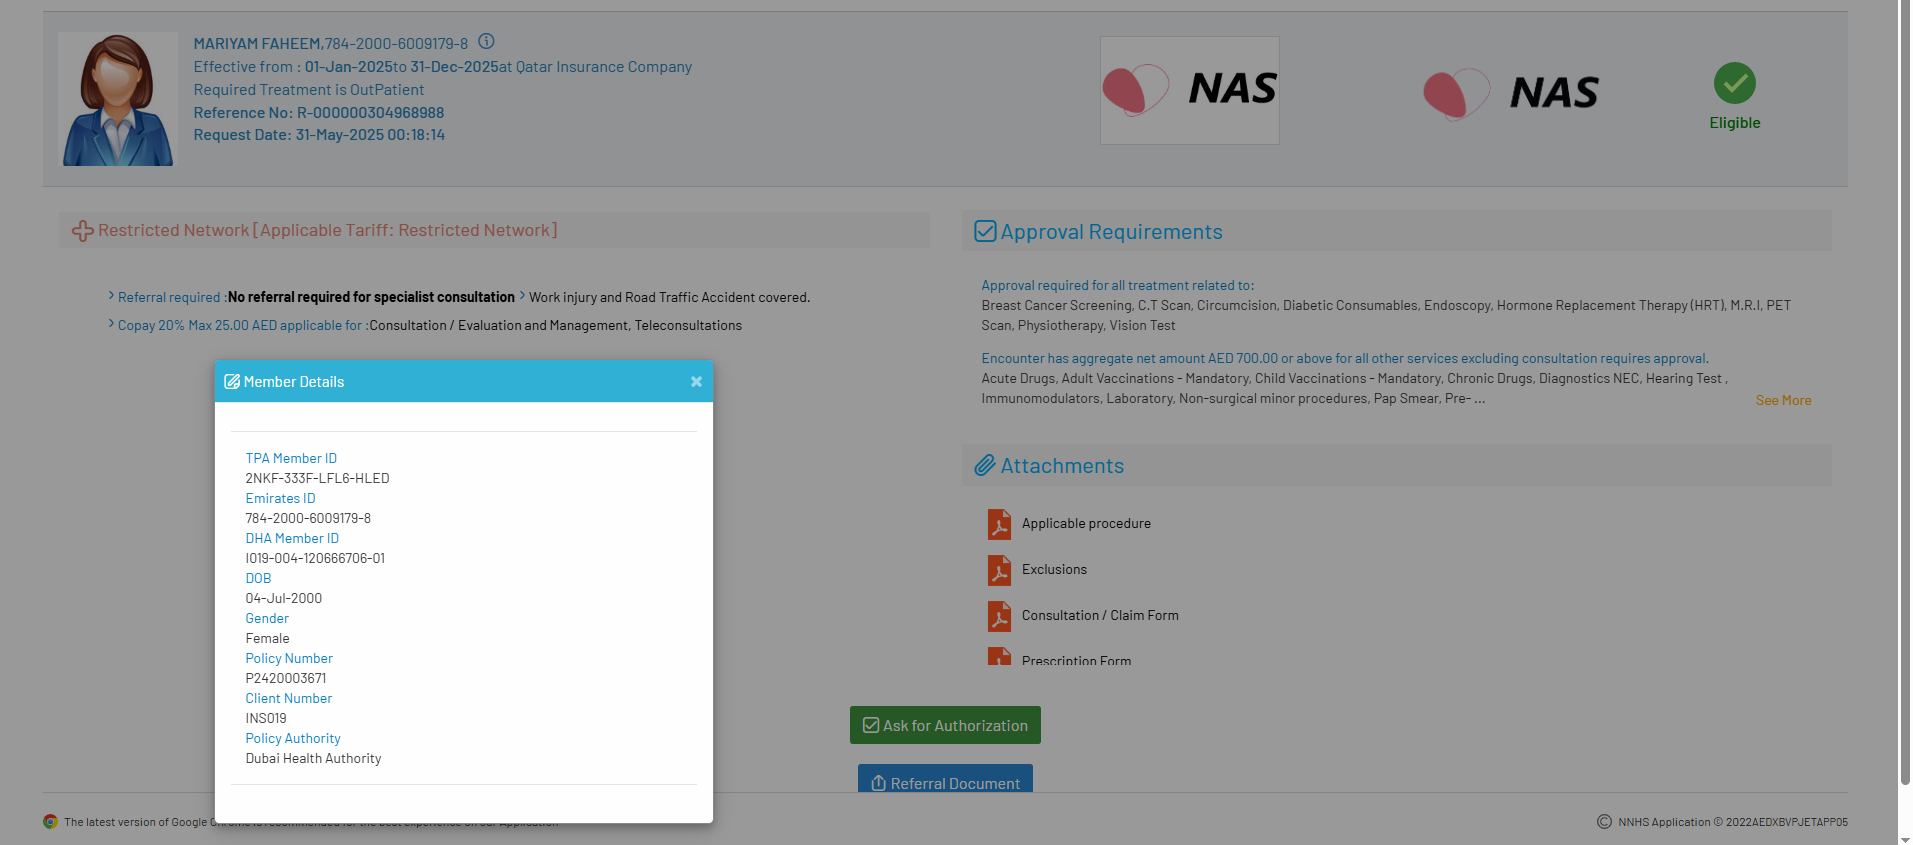Image resolution: width=1913 pixels, height=845 pixels.
Task: Click the member avatar picture
Action: tap(118, 99)
